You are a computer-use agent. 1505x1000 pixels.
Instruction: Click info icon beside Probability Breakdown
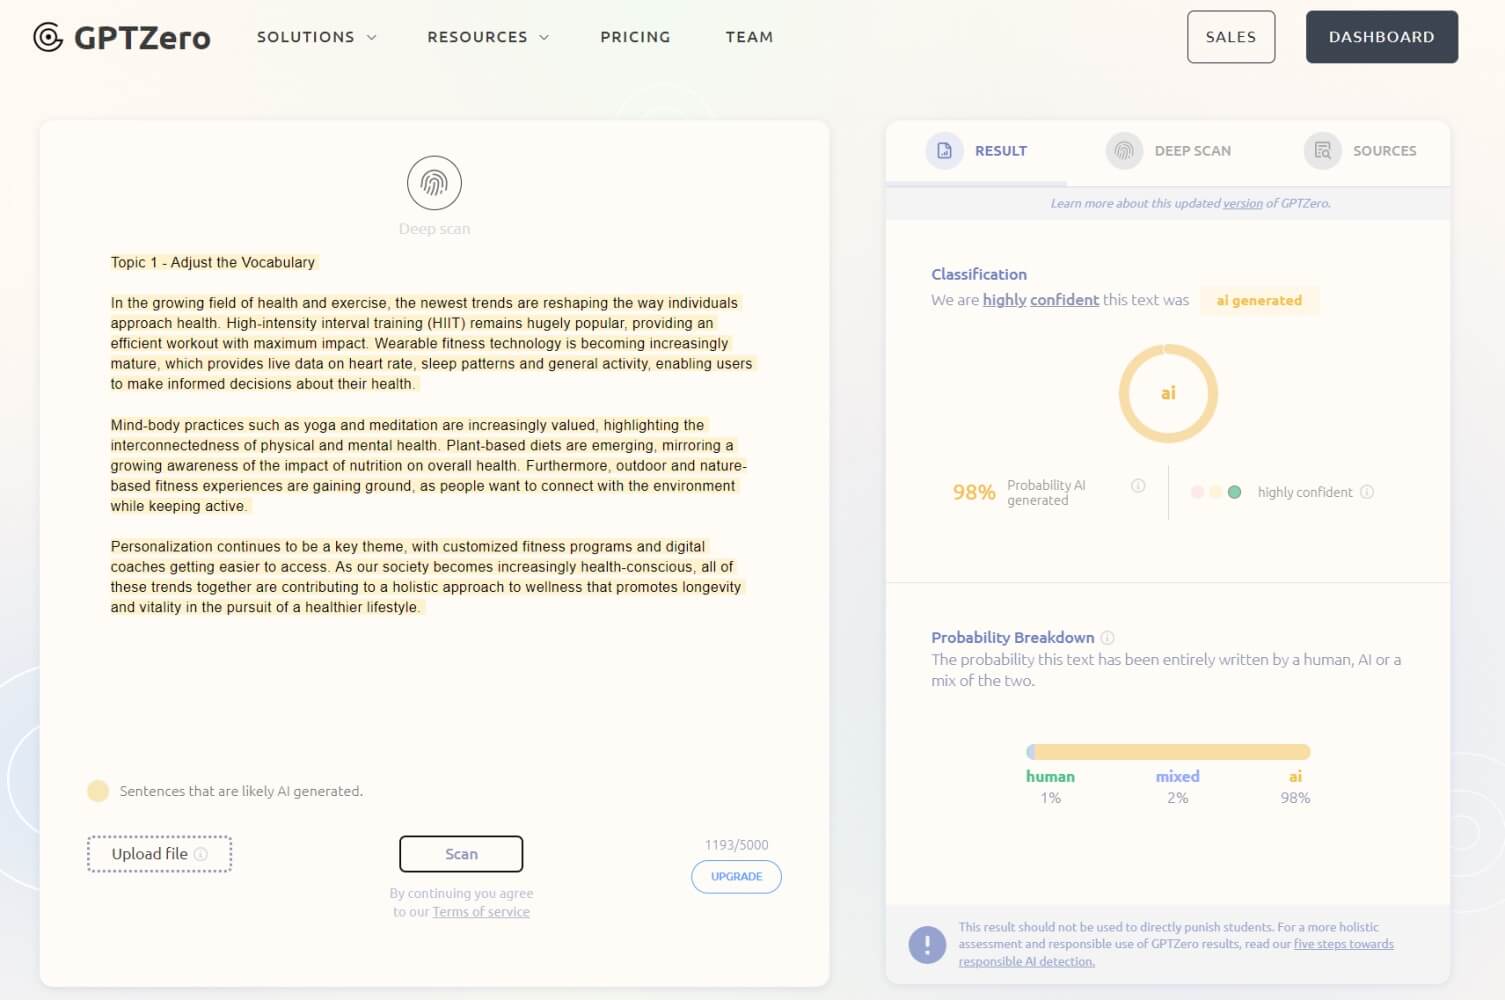(1107, 638)
